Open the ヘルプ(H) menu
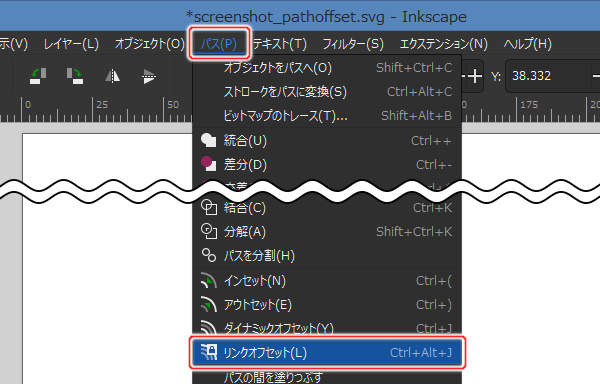Screen dimensions: 600x384 (x=528, y=44)
